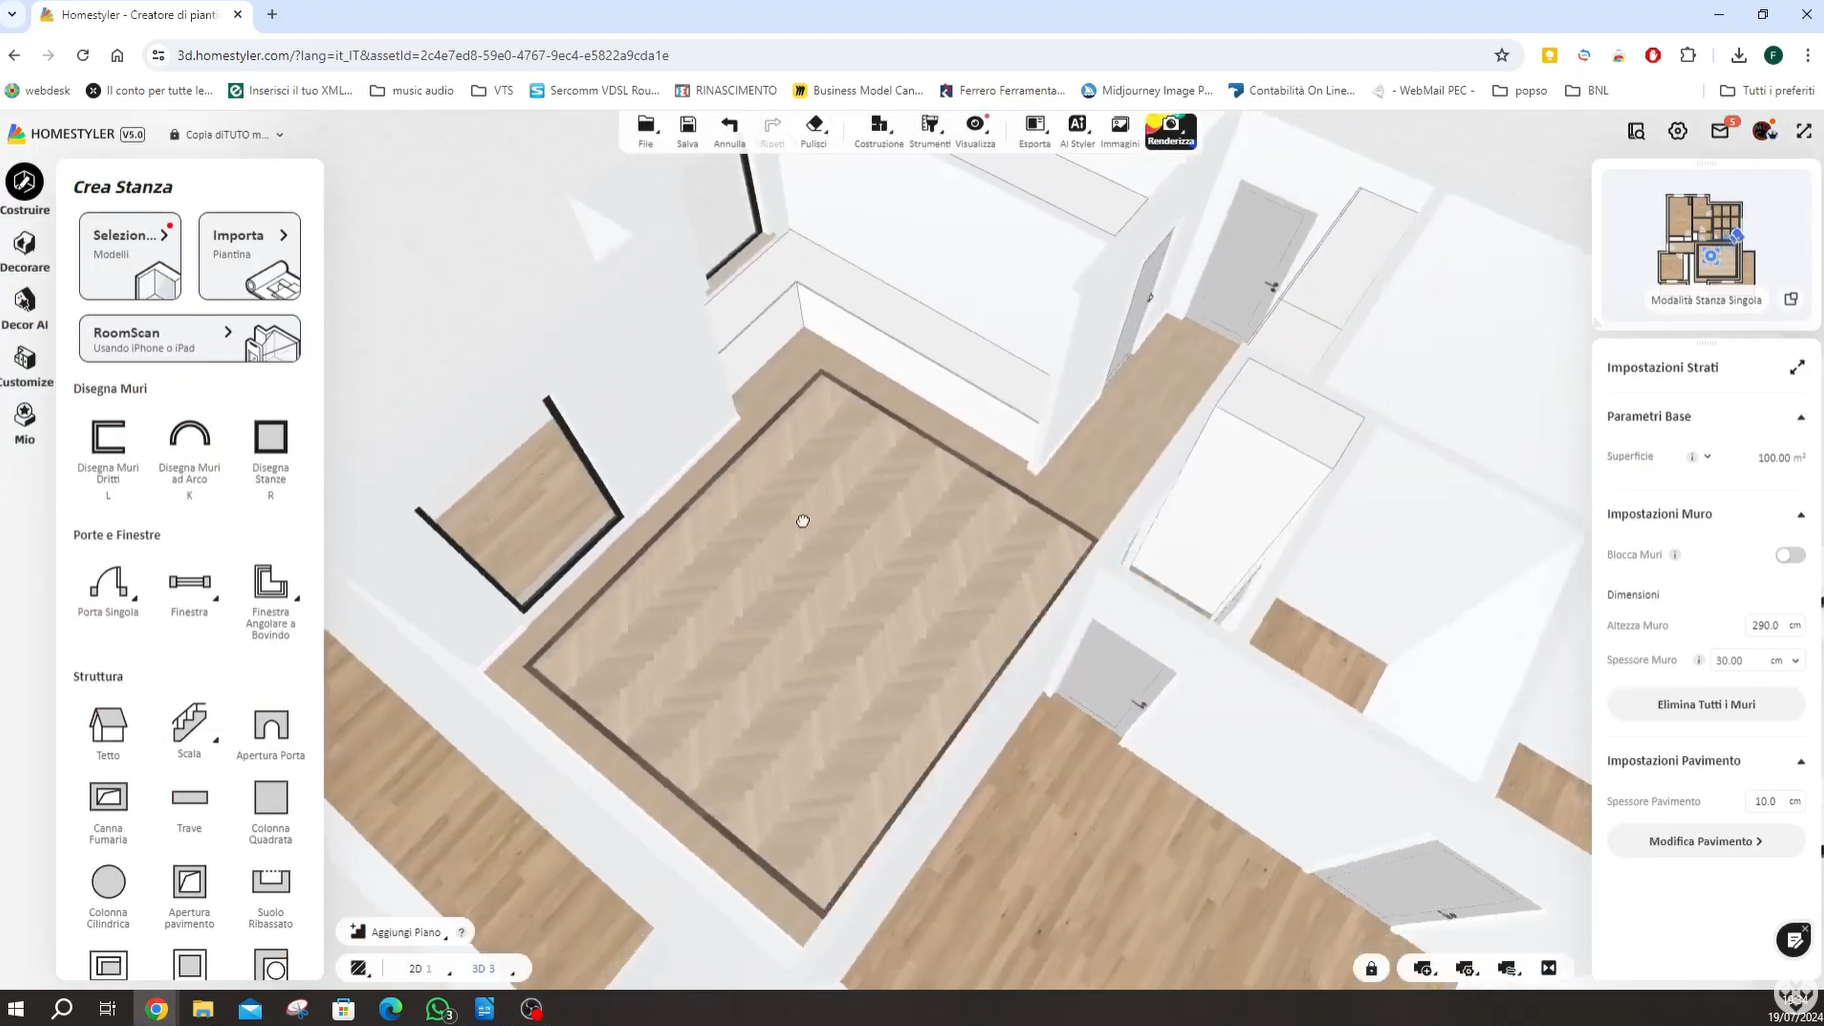Image resolution: width=1824 pixels, height=1026 pixels.
Task: Open Spessore Muro unit dropdown
Action: click(1795, 661)
